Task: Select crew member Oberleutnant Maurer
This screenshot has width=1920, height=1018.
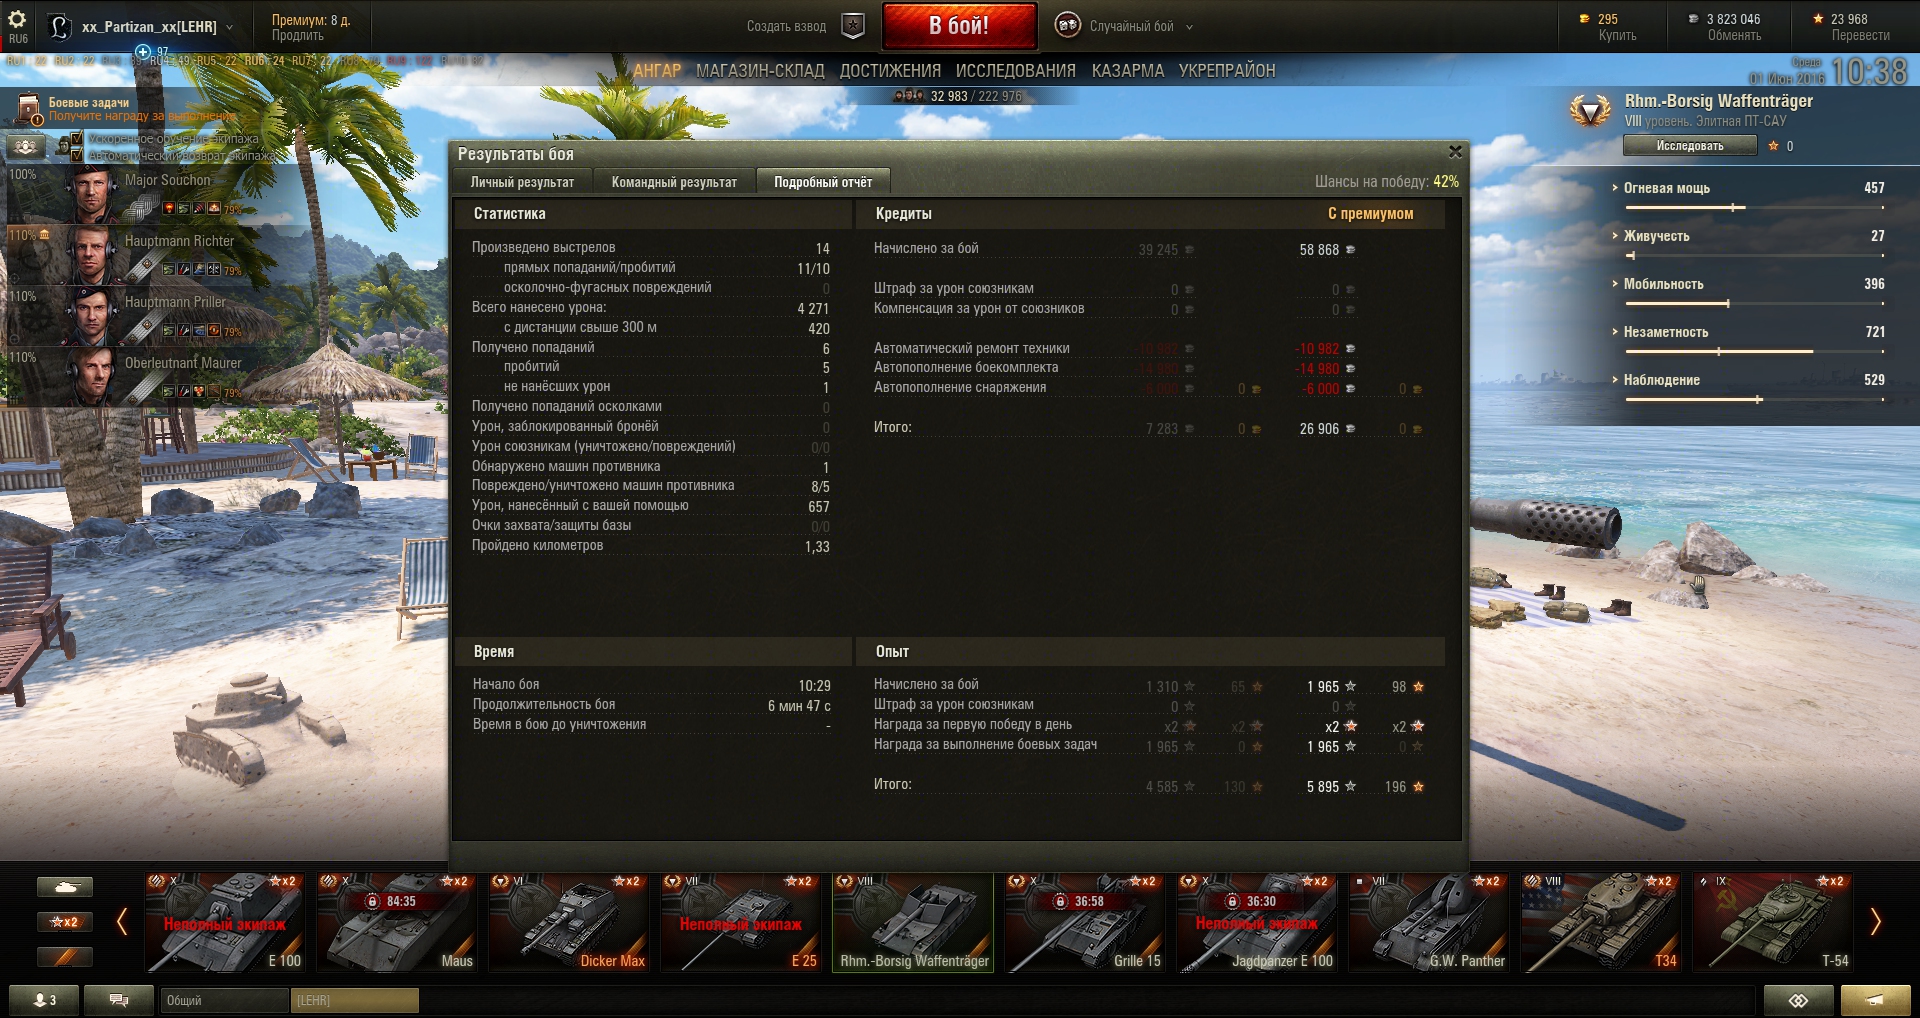Action: tap(155, 377)
